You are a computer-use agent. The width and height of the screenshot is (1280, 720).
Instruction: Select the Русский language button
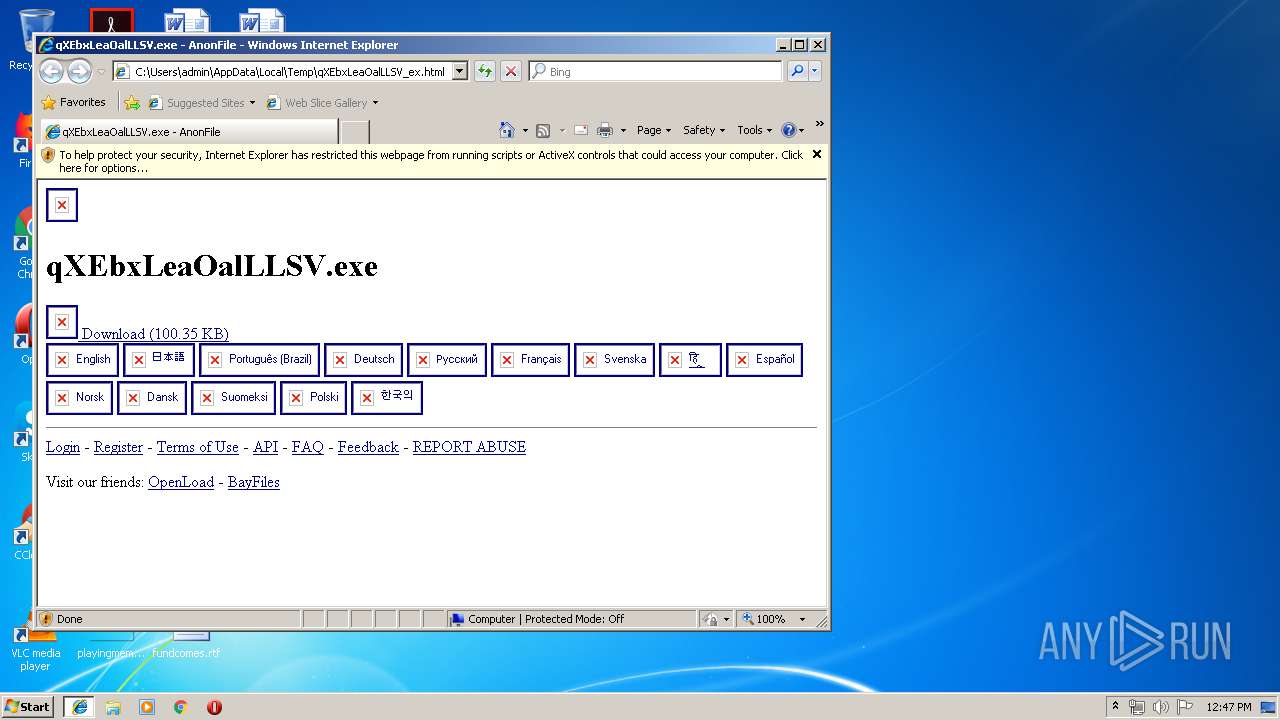point(447,359)
